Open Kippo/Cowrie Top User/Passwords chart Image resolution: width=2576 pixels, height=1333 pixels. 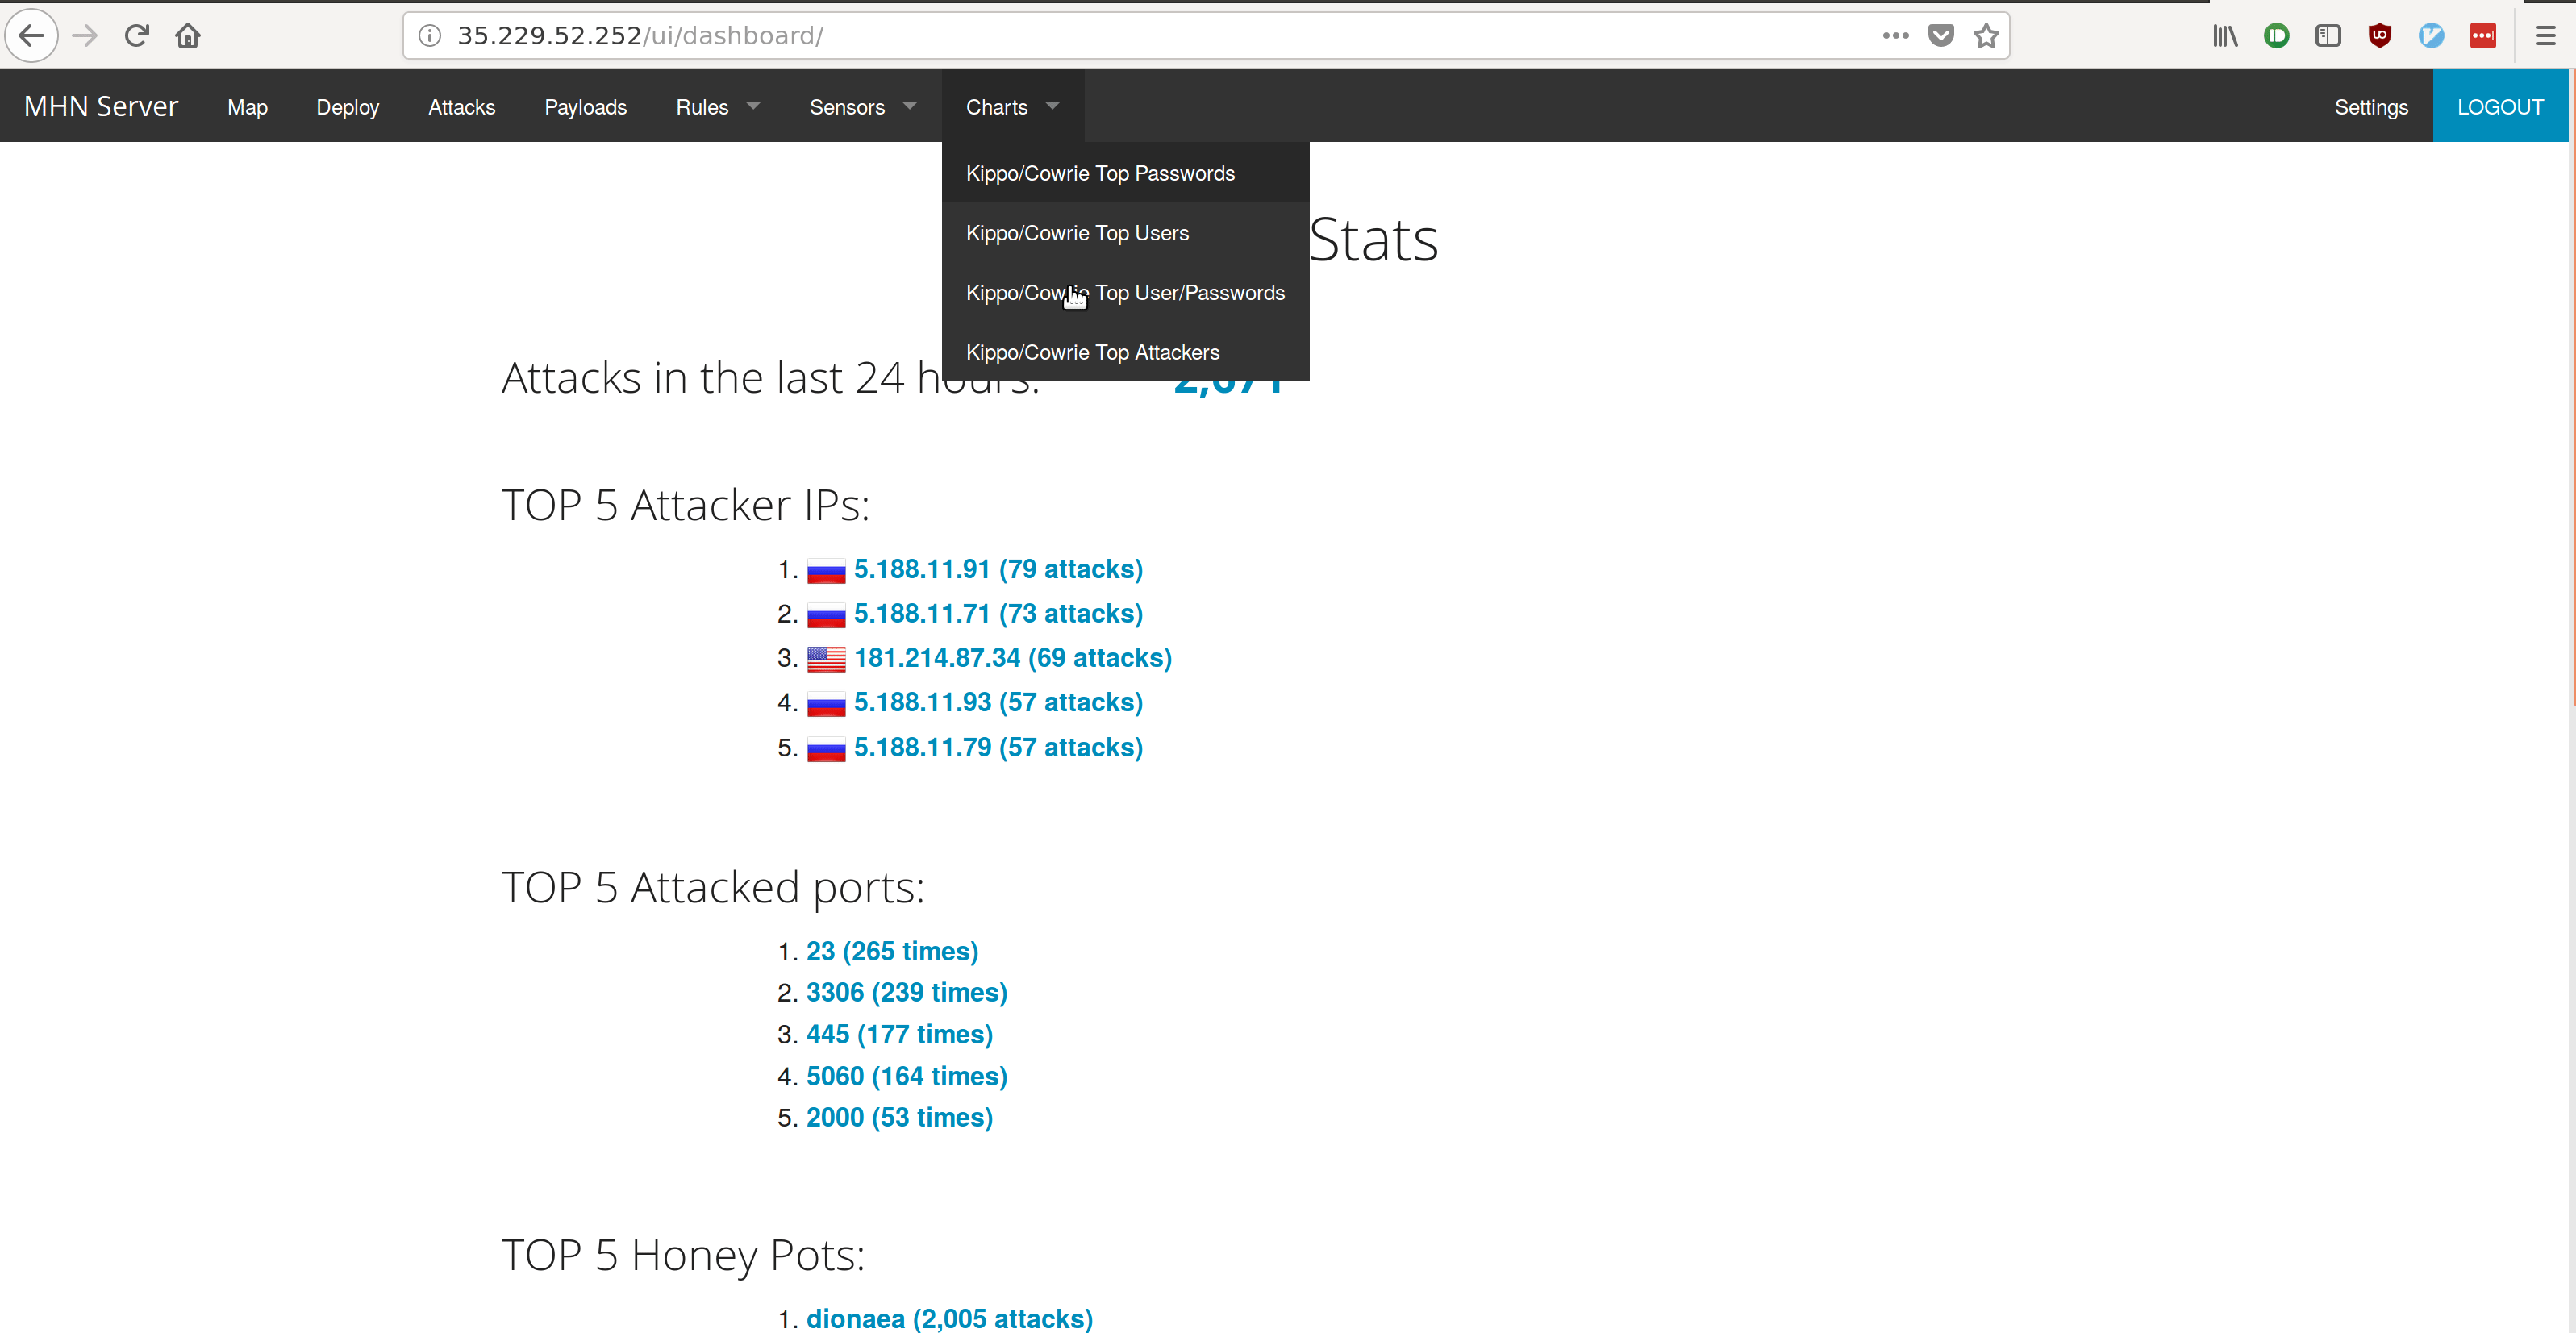[1125, 293]
